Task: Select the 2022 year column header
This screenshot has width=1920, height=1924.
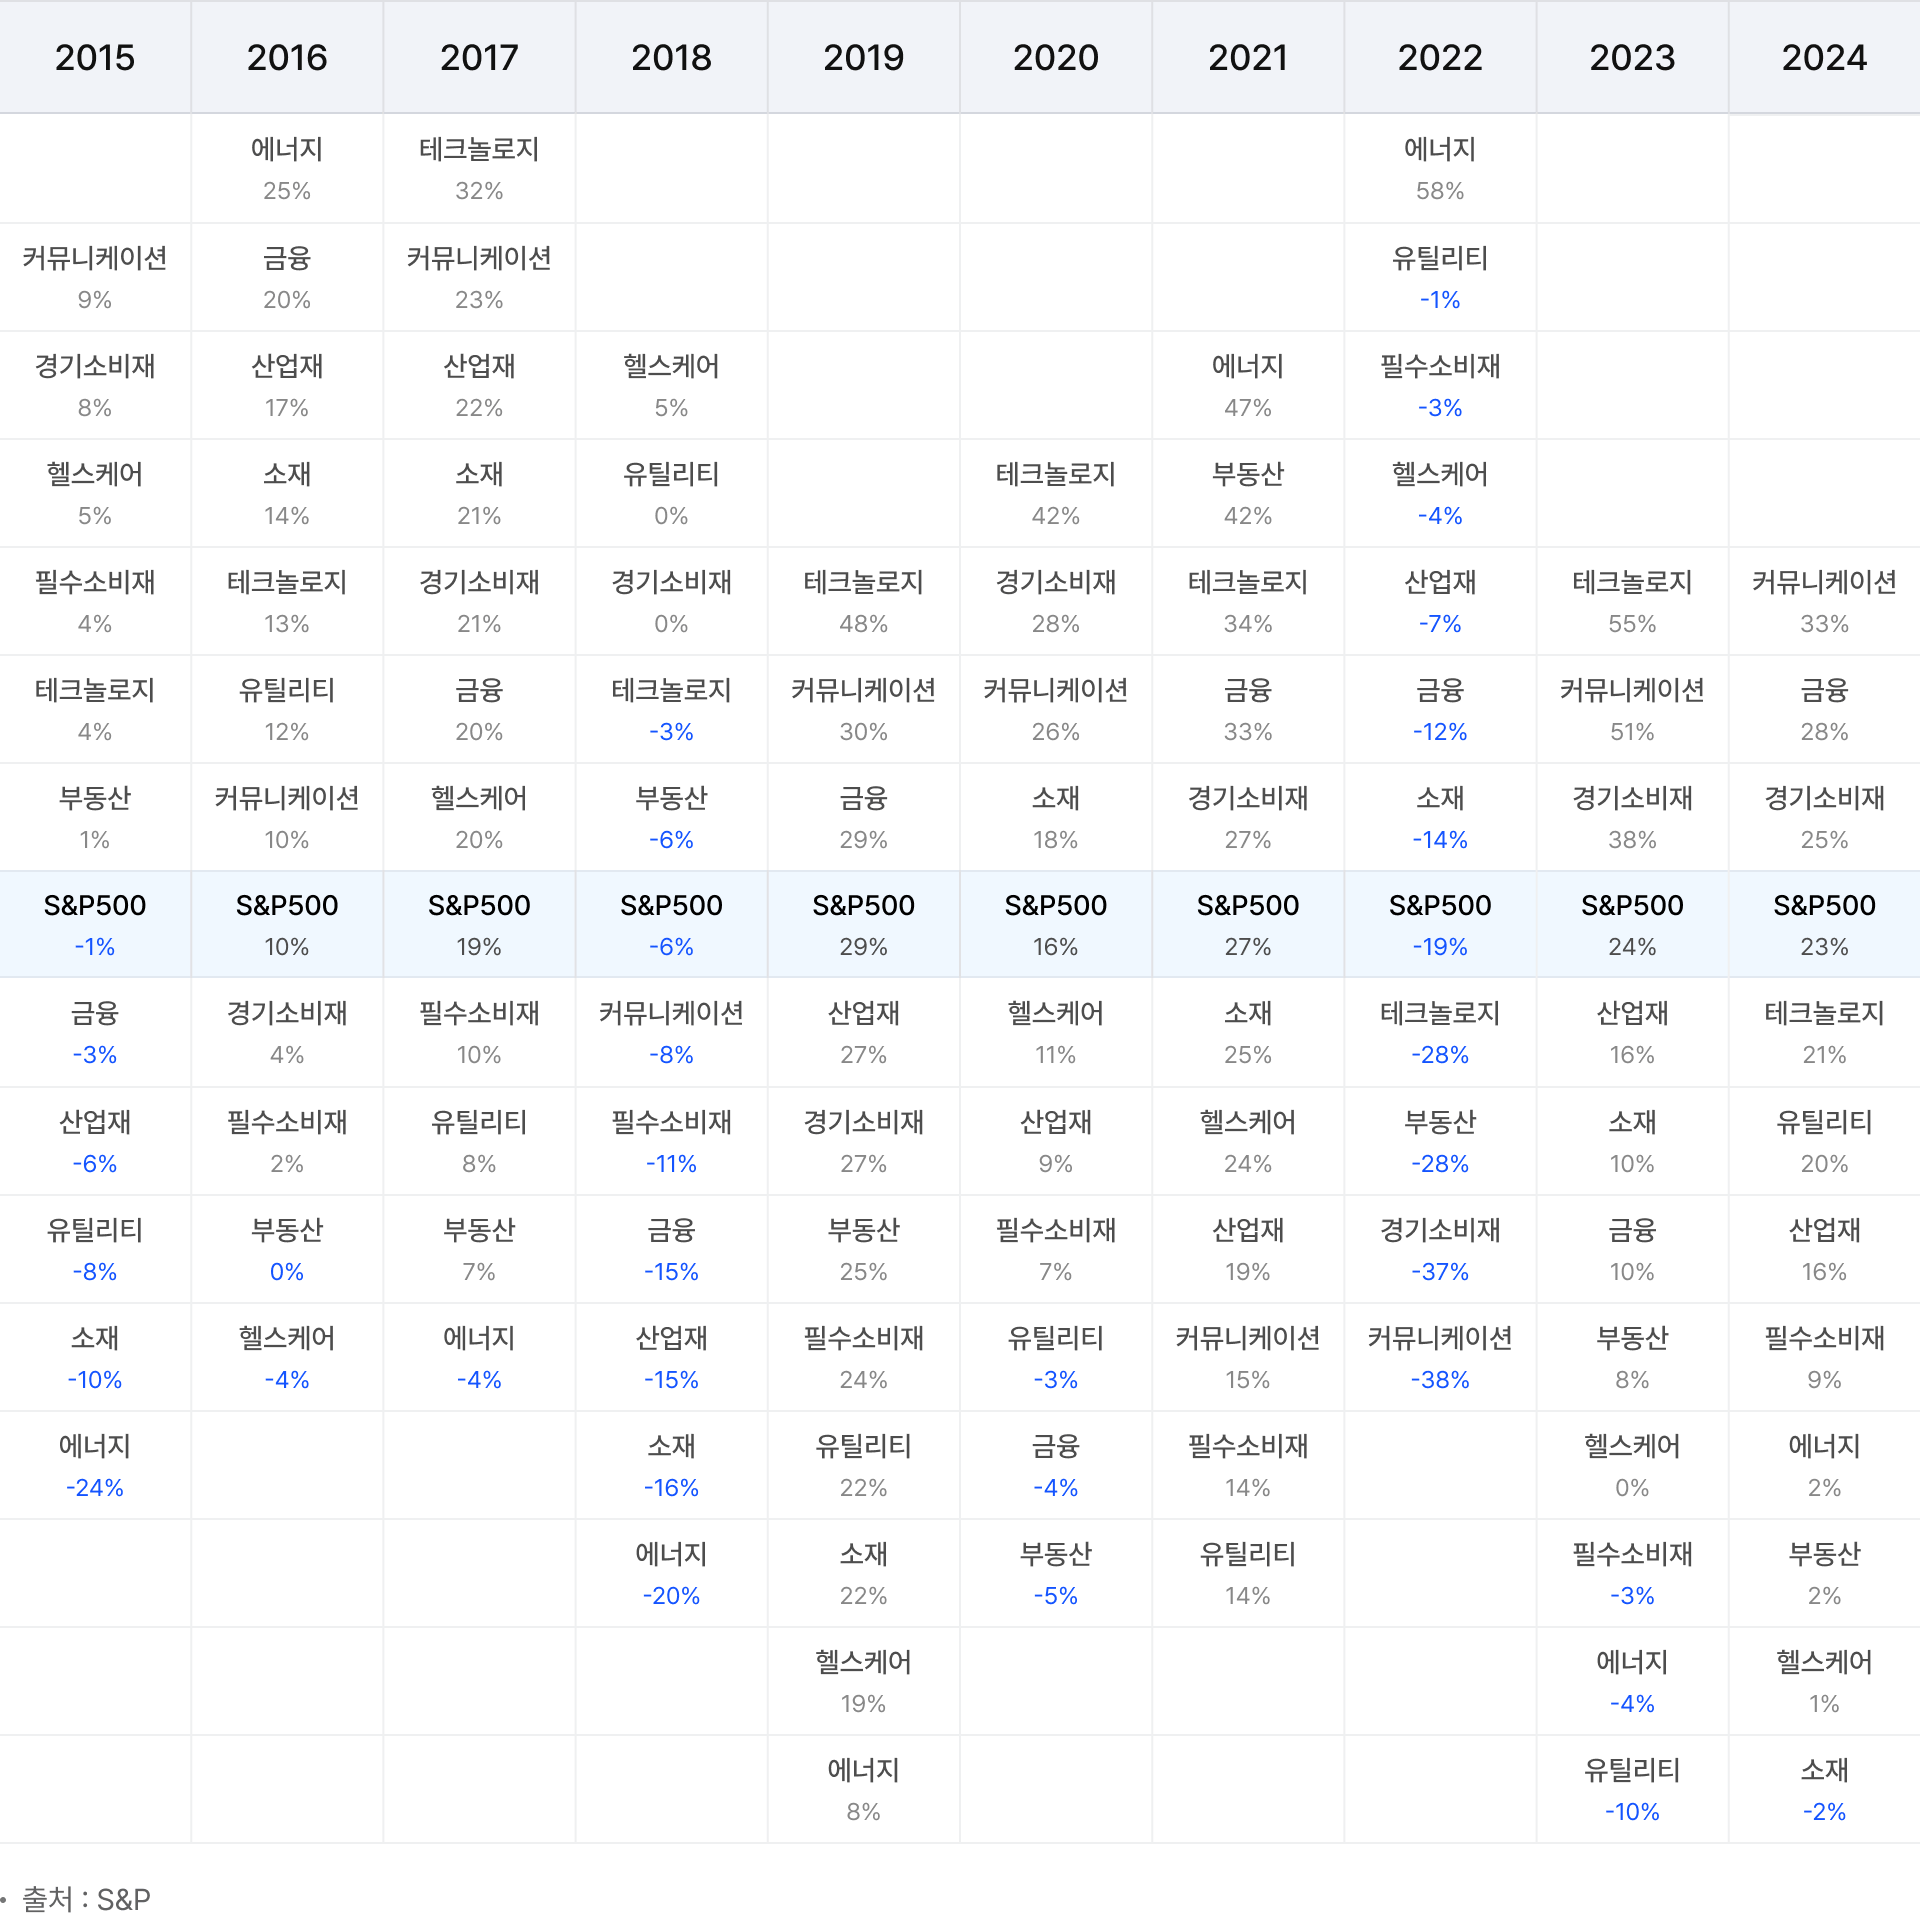Action: (x=1439, y=57)
